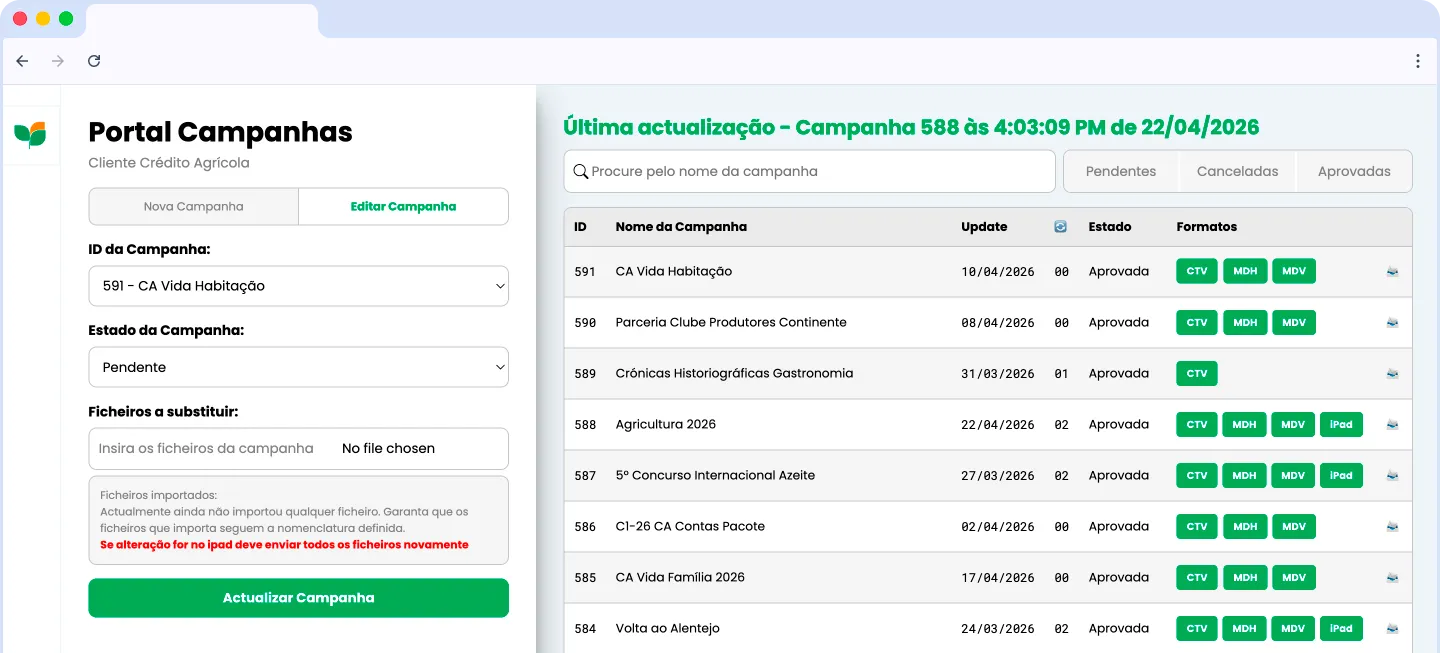Click the action icon for campaign 588

(1392, 425)
